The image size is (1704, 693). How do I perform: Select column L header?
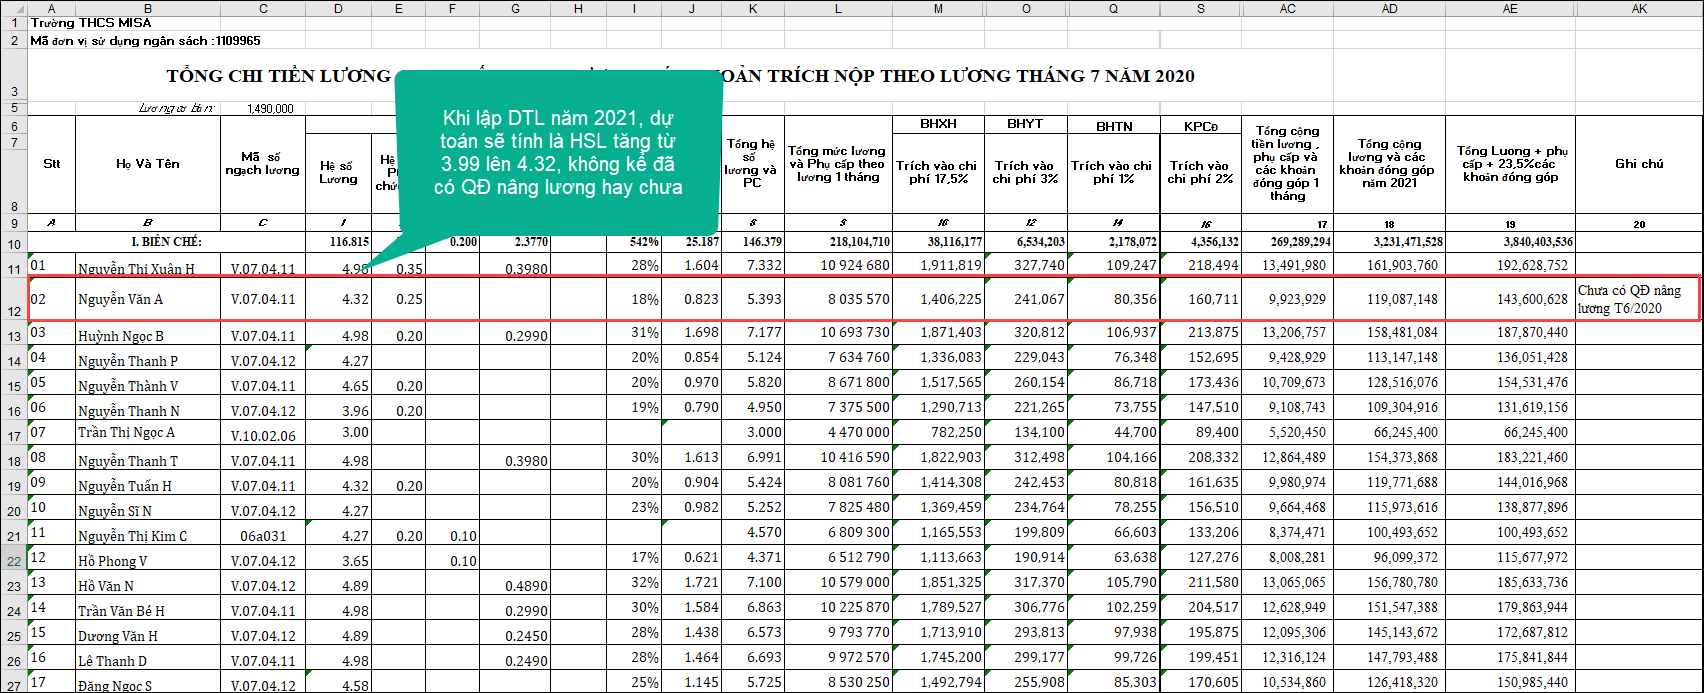click(x=838, y=8)
